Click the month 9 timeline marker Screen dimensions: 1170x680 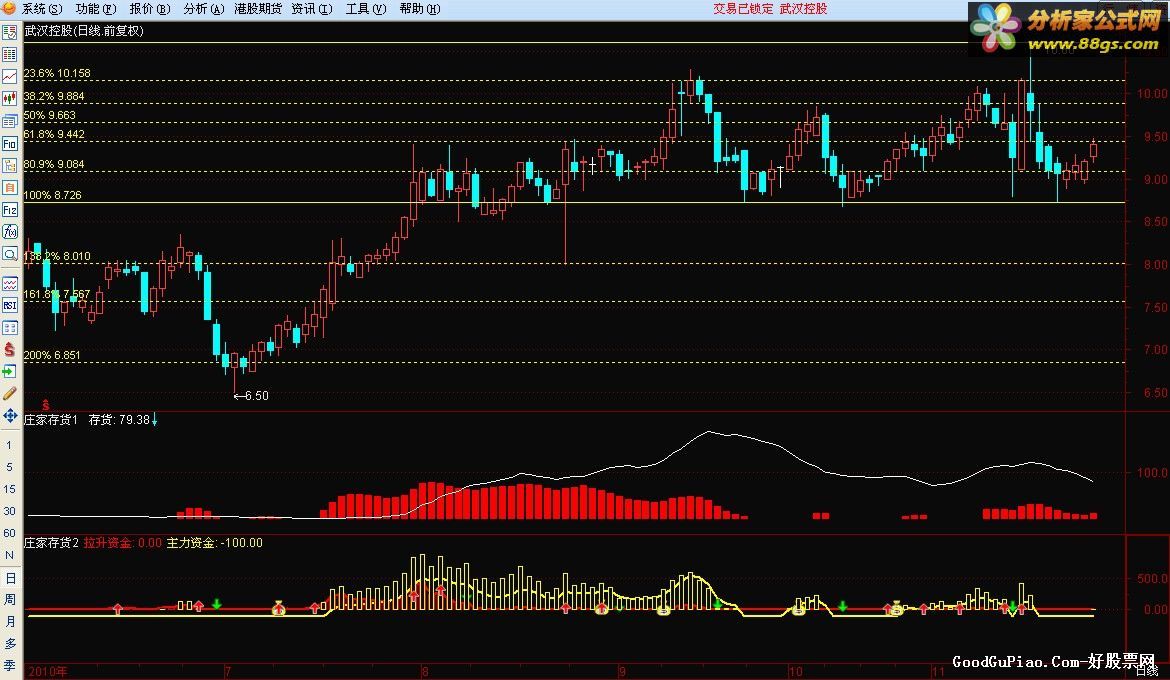[622, 671]
